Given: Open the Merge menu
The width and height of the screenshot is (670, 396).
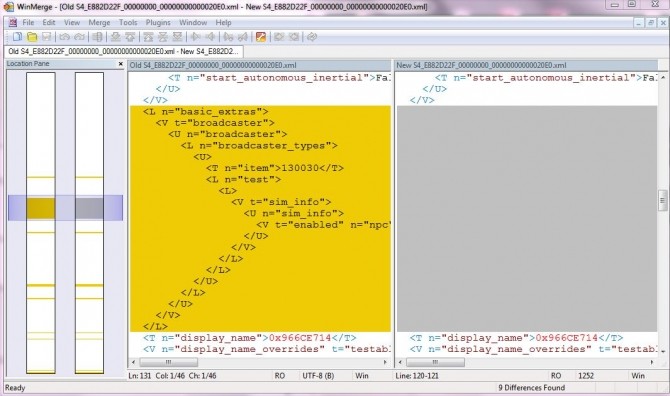Looking at the screenshot, I should (x=99, y=22).
